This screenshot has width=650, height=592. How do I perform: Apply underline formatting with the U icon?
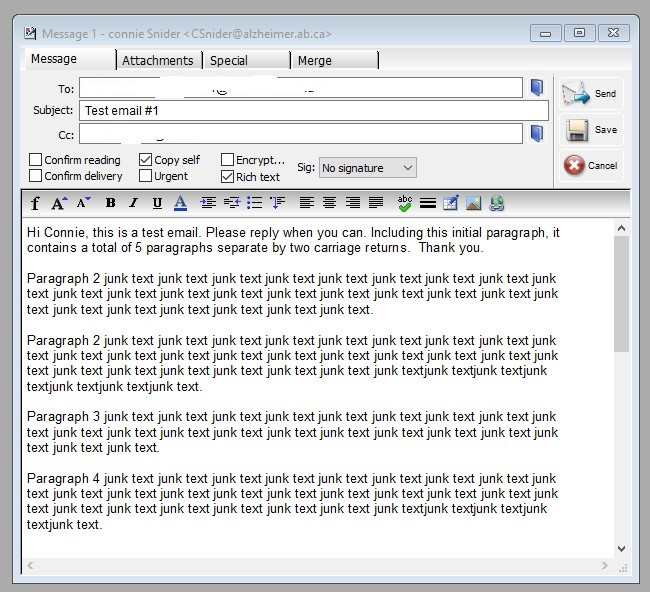[157, 203]
